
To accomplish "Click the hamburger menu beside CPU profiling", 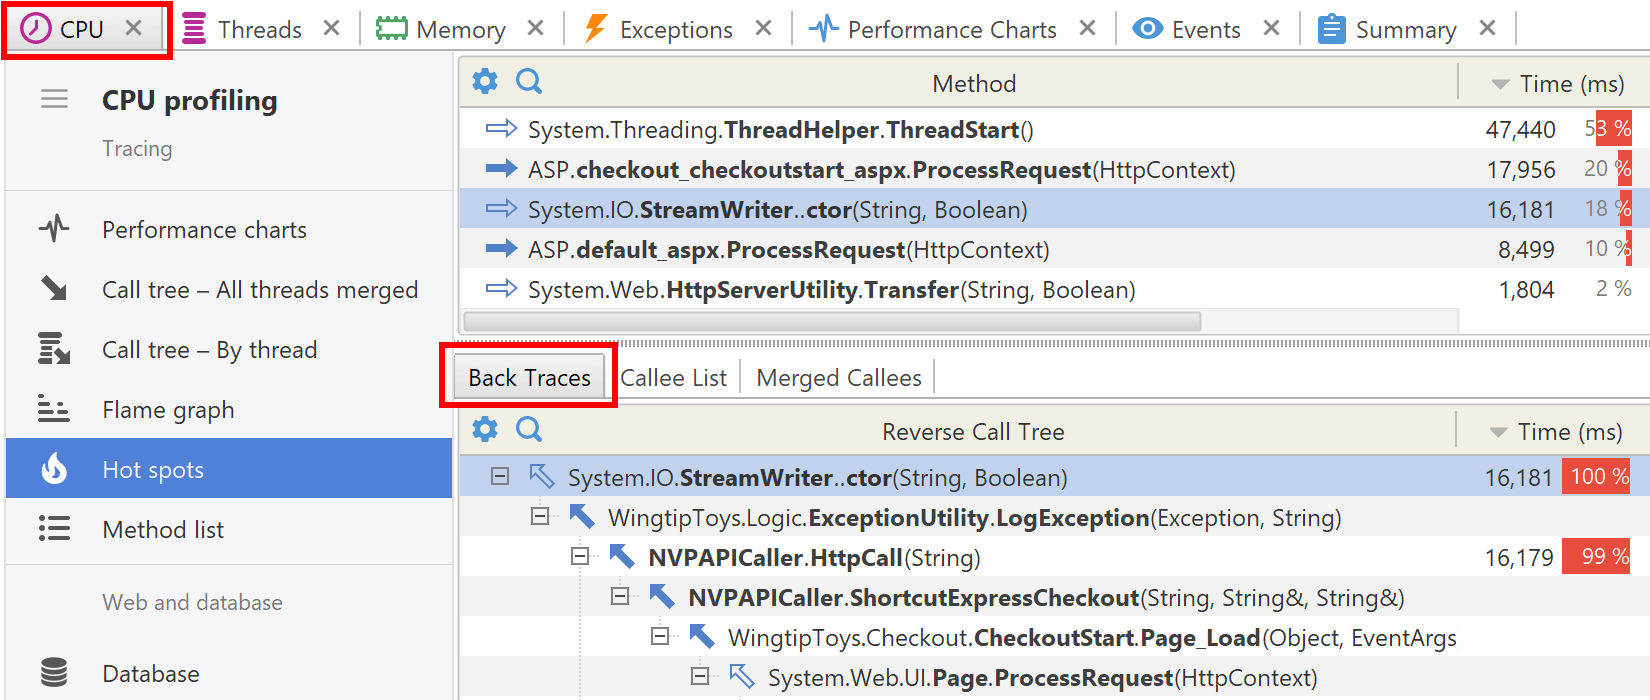I will 54,99.
